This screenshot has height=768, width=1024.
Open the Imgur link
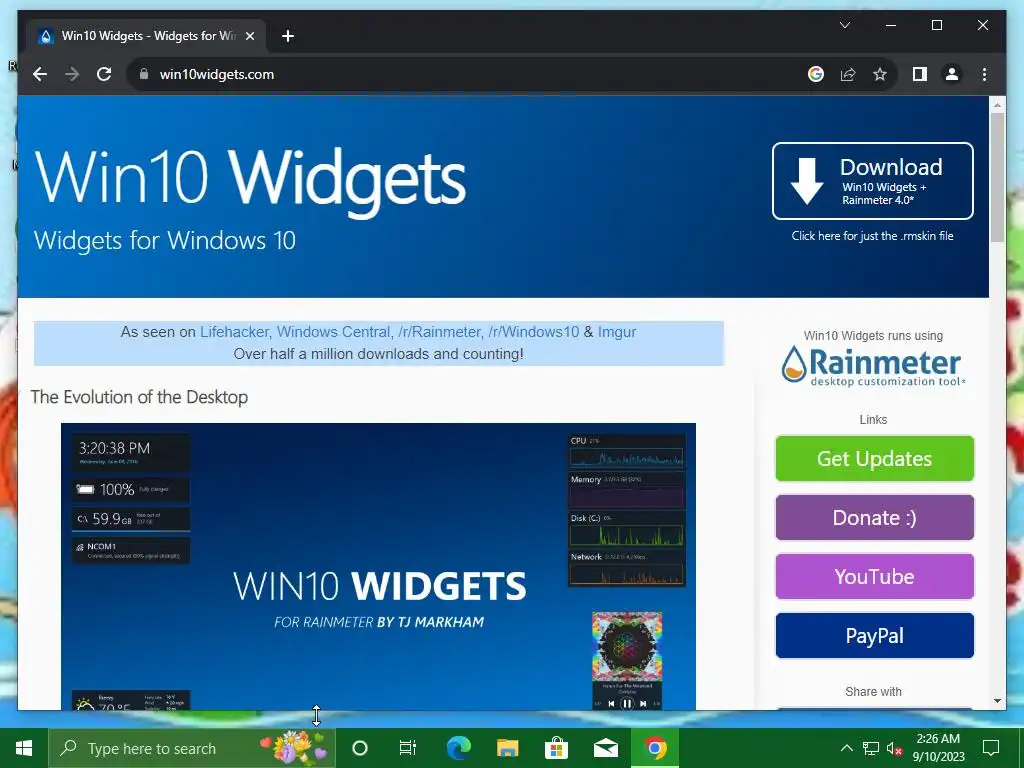pyautogui.click(x=616, y=332)
